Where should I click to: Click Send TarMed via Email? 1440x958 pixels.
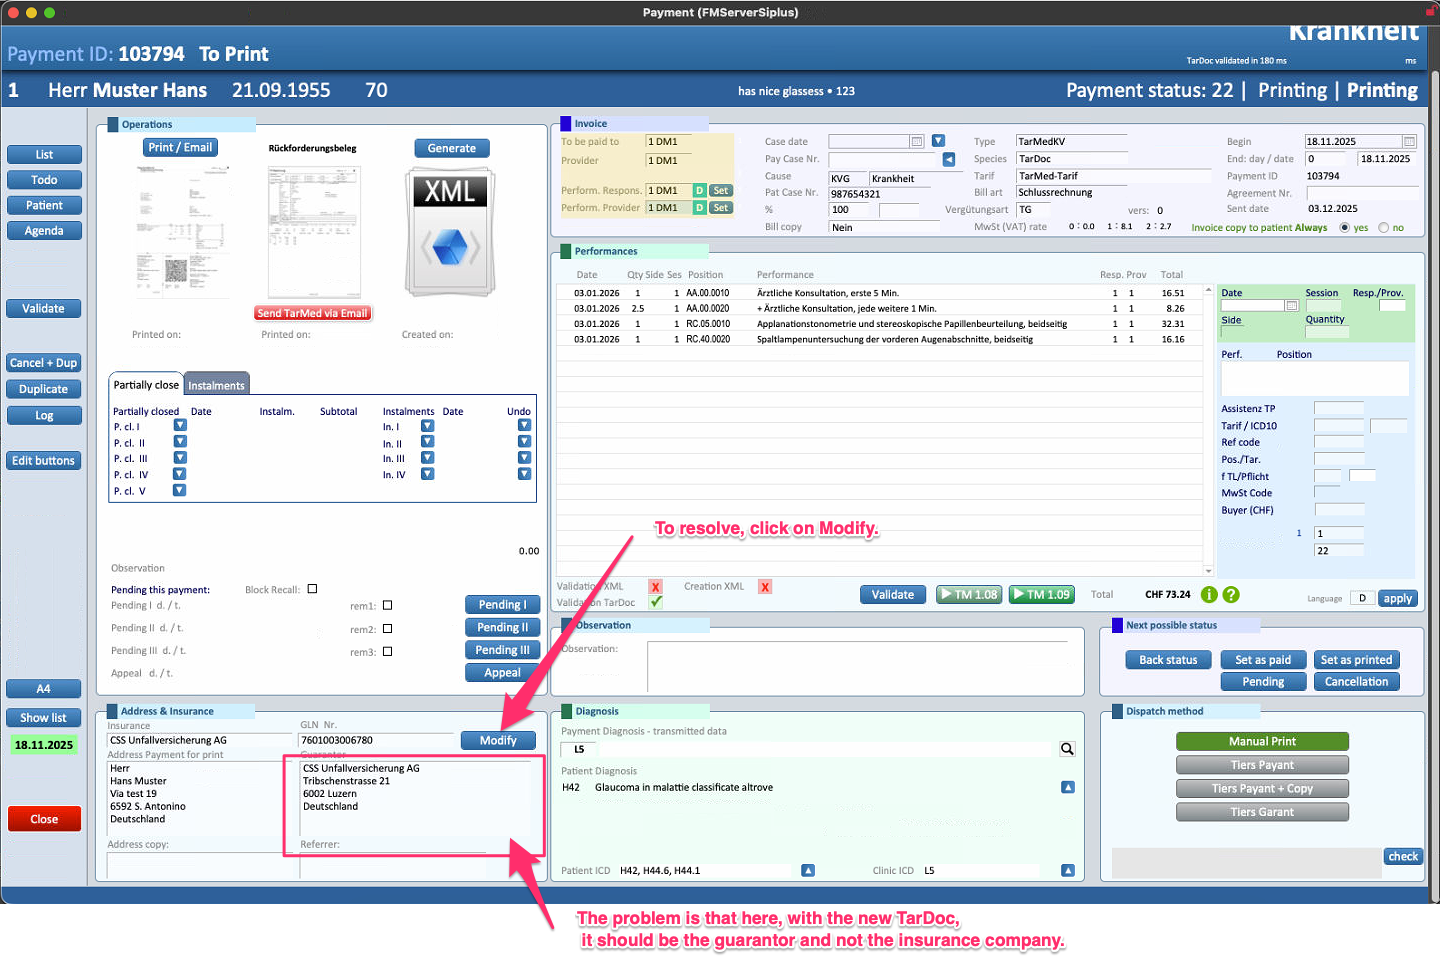313,313
